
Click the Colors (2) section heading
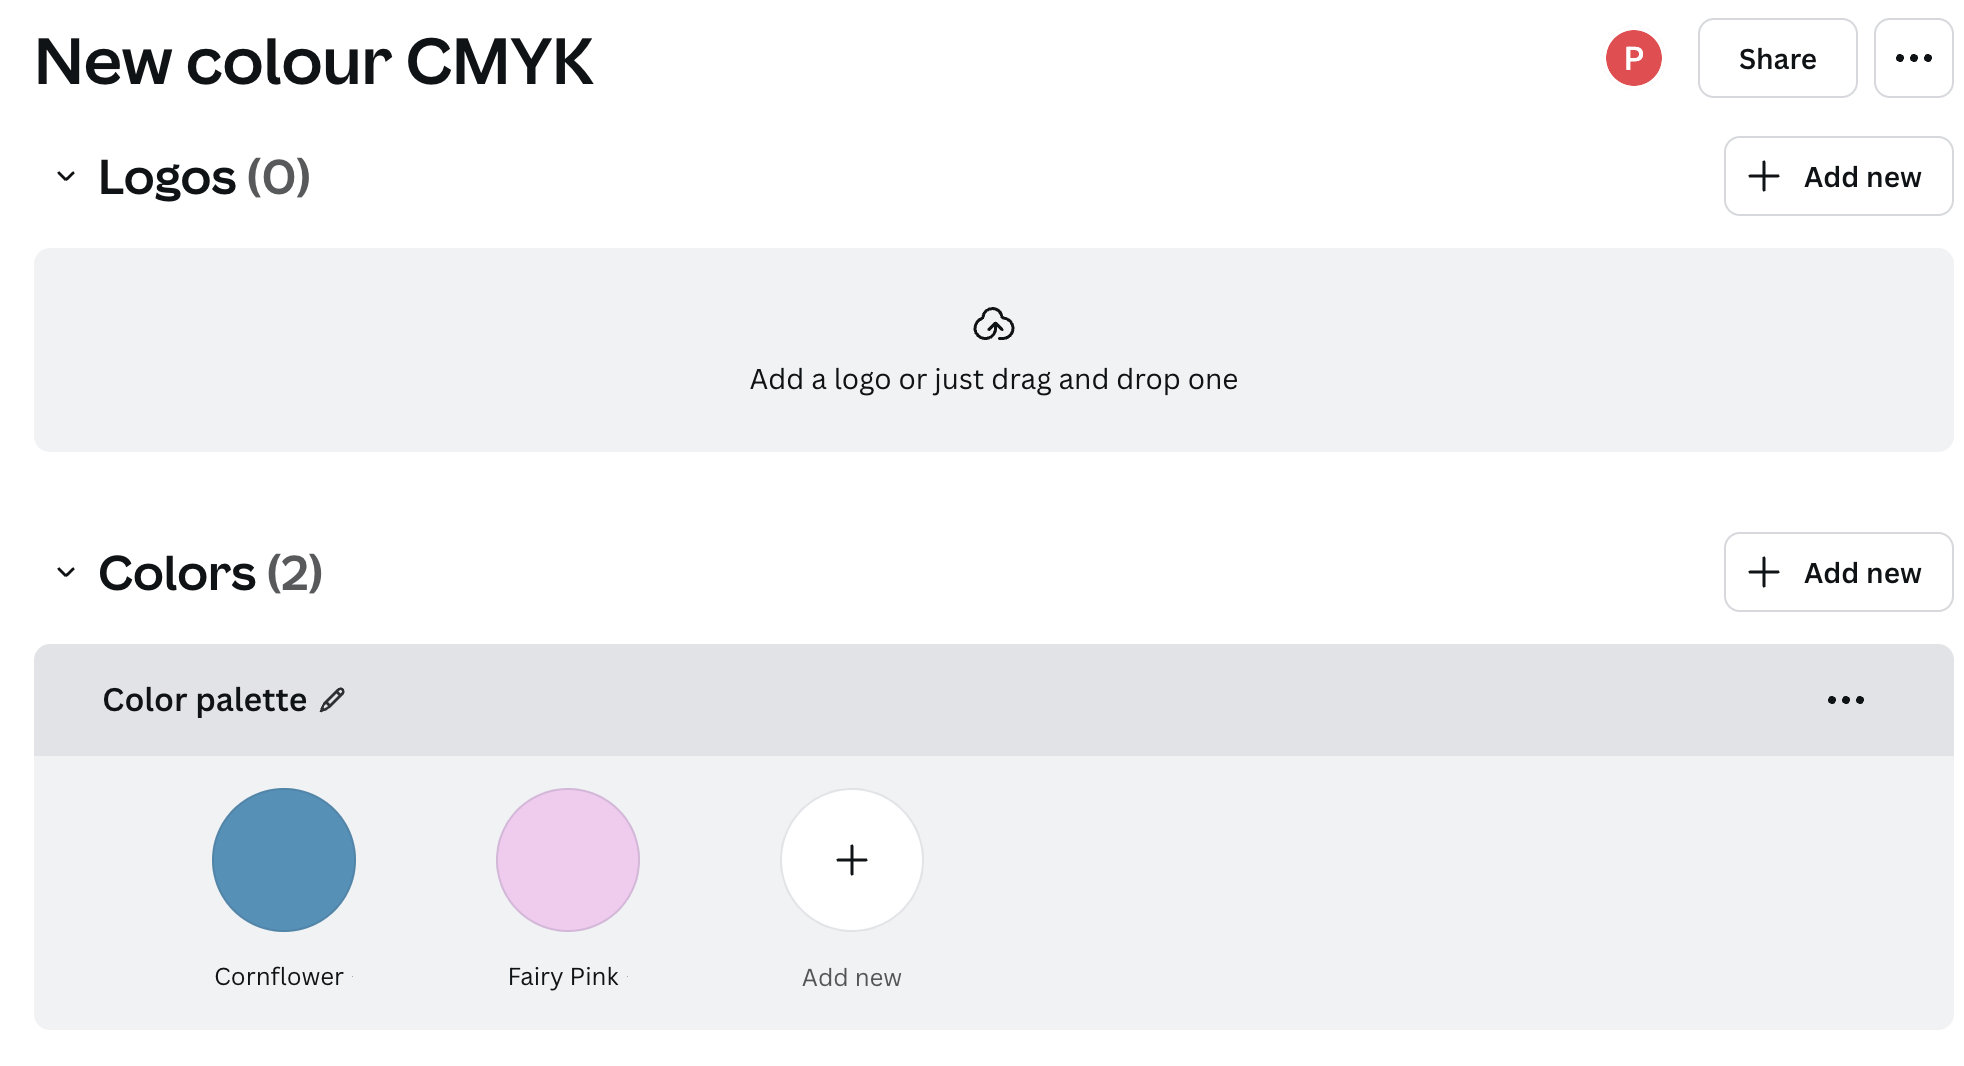(210, 573)
